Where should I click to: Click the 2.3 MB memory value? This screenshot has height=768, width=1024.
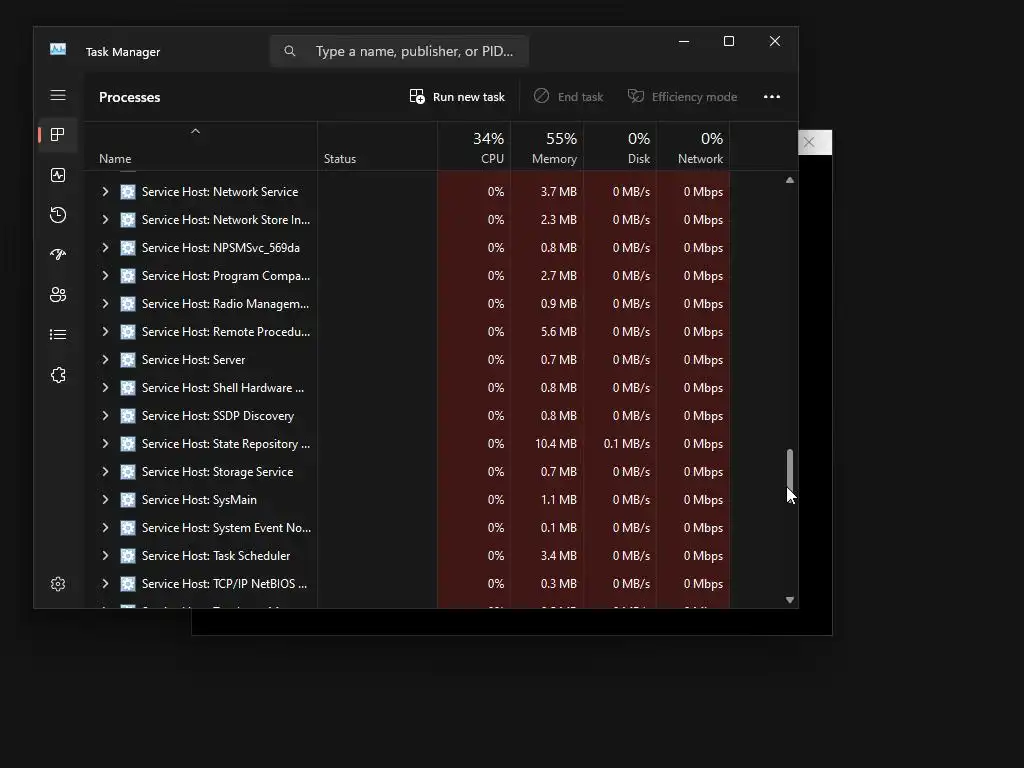pyautogui.click(x=558, y=219)
